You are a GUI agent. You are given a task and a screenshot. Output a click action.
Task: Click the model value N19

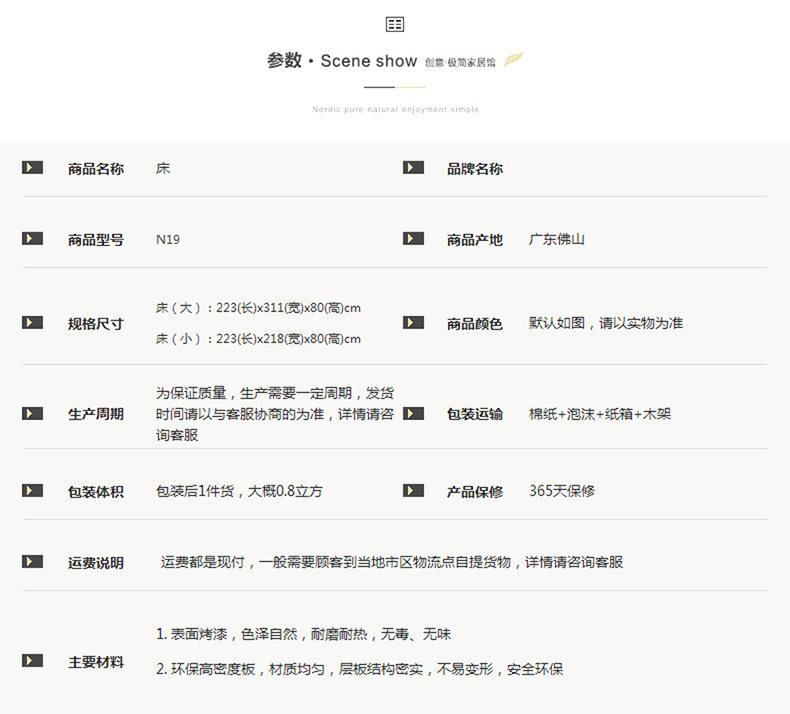point(168,239)
